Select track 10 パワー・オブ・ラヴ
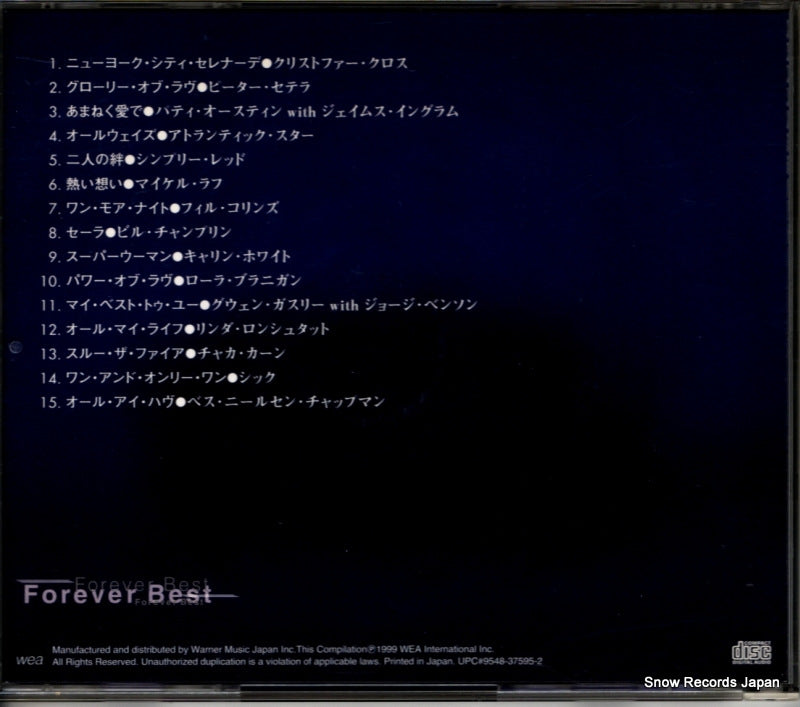The width and height of the screenshot is (800, 707). 119,281
